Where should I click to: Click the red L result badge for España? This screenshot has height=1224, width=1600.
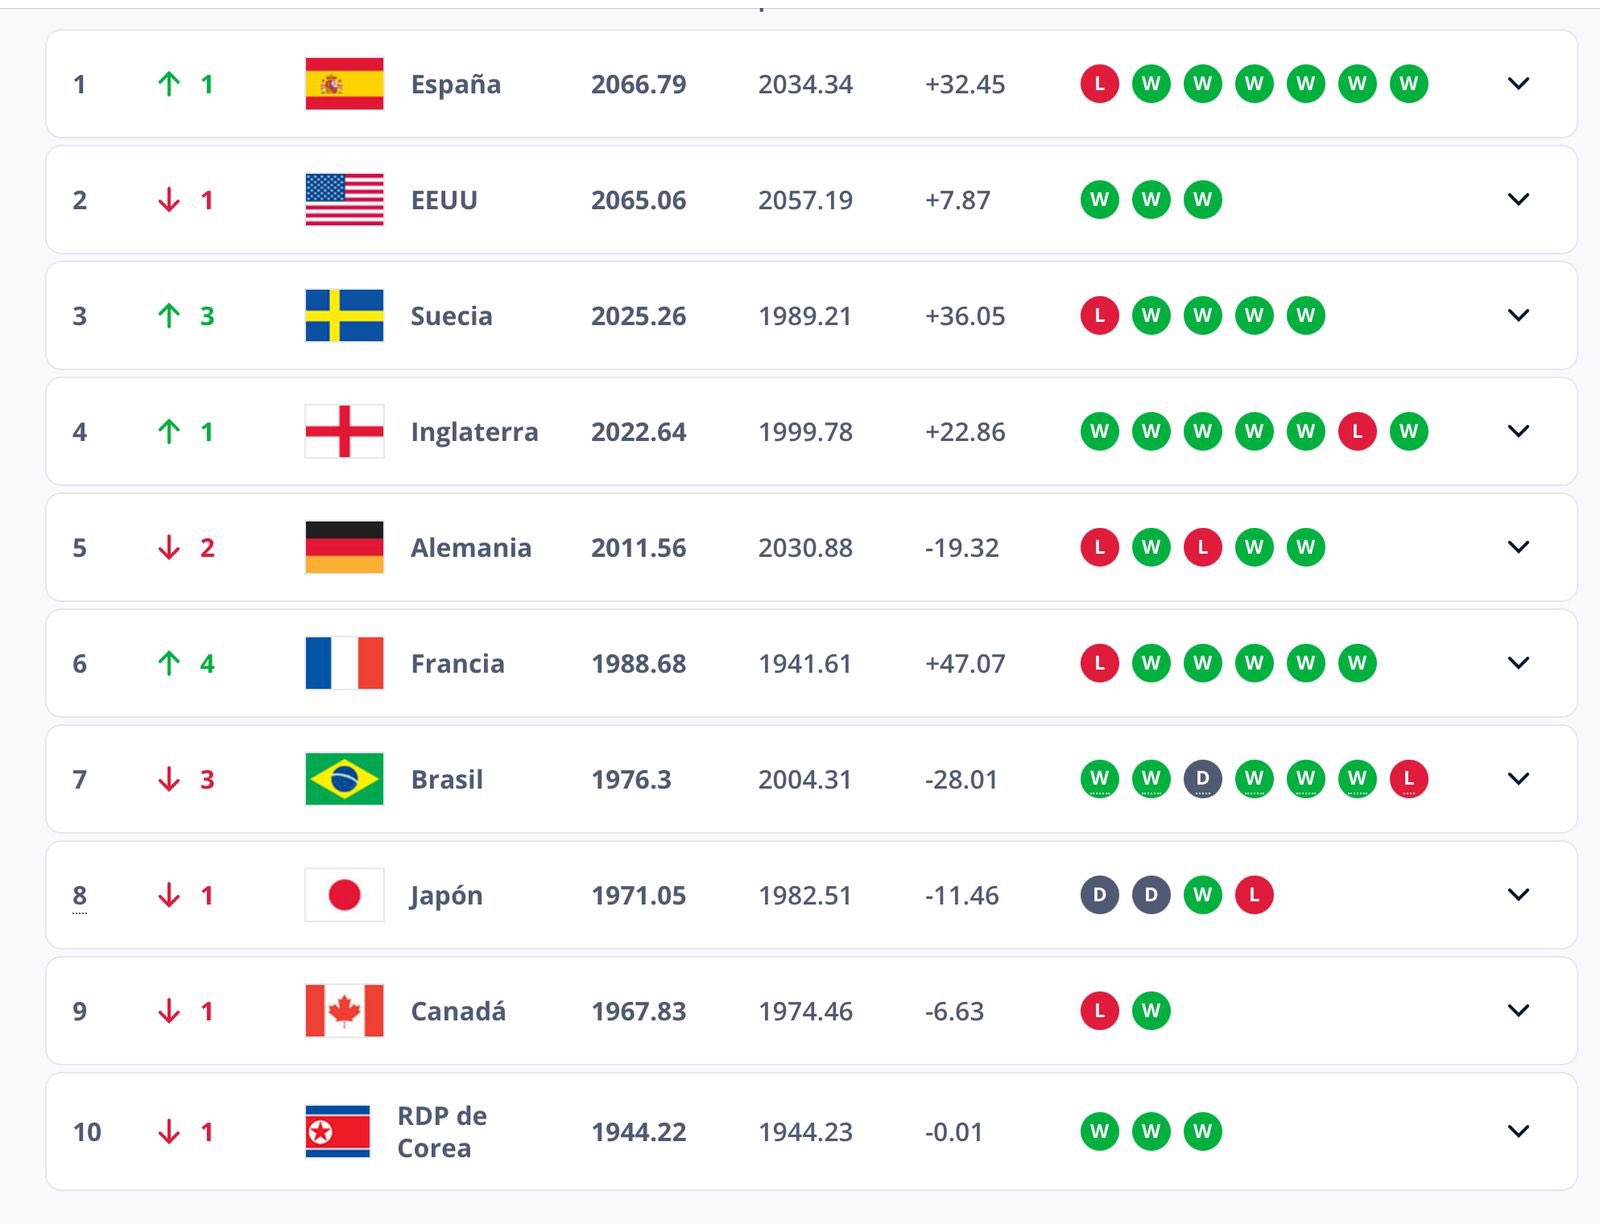pyautogui.click(x=1099, y=84)
